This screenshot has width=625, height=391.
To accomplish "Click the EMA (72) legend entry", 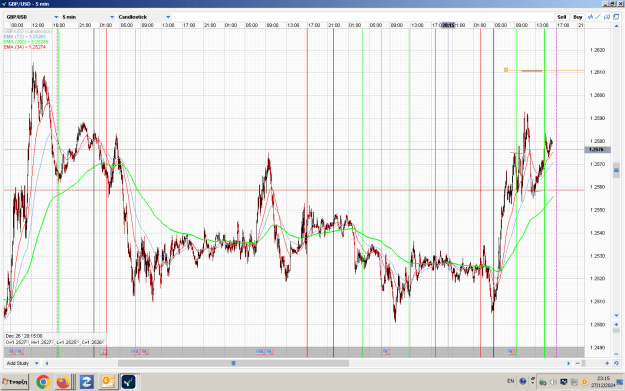I will (25, 37).
